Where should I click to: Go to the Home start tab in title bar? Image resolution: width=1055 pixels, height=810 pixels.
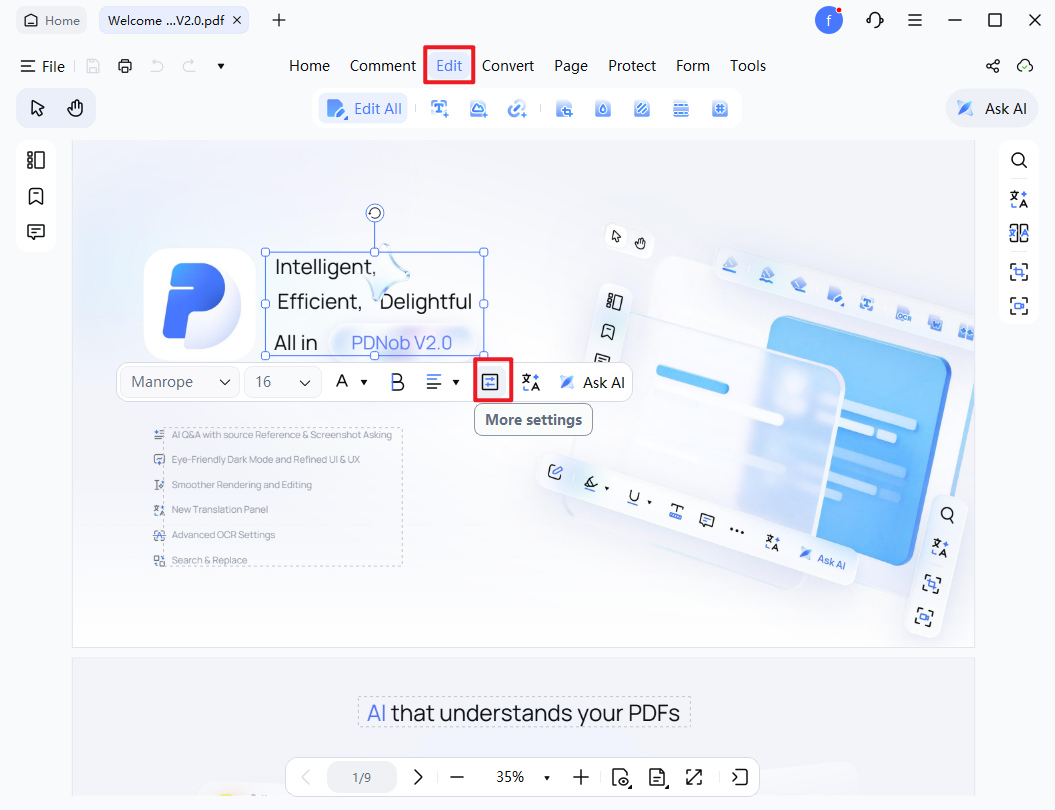52,20
